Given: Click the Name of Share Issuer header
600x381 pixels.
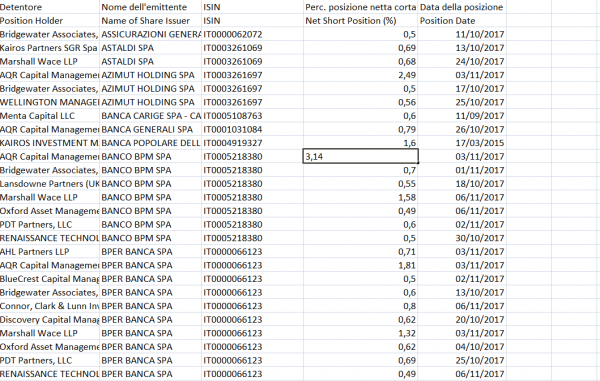Looking at the screenshot, I should pos(151,21).
